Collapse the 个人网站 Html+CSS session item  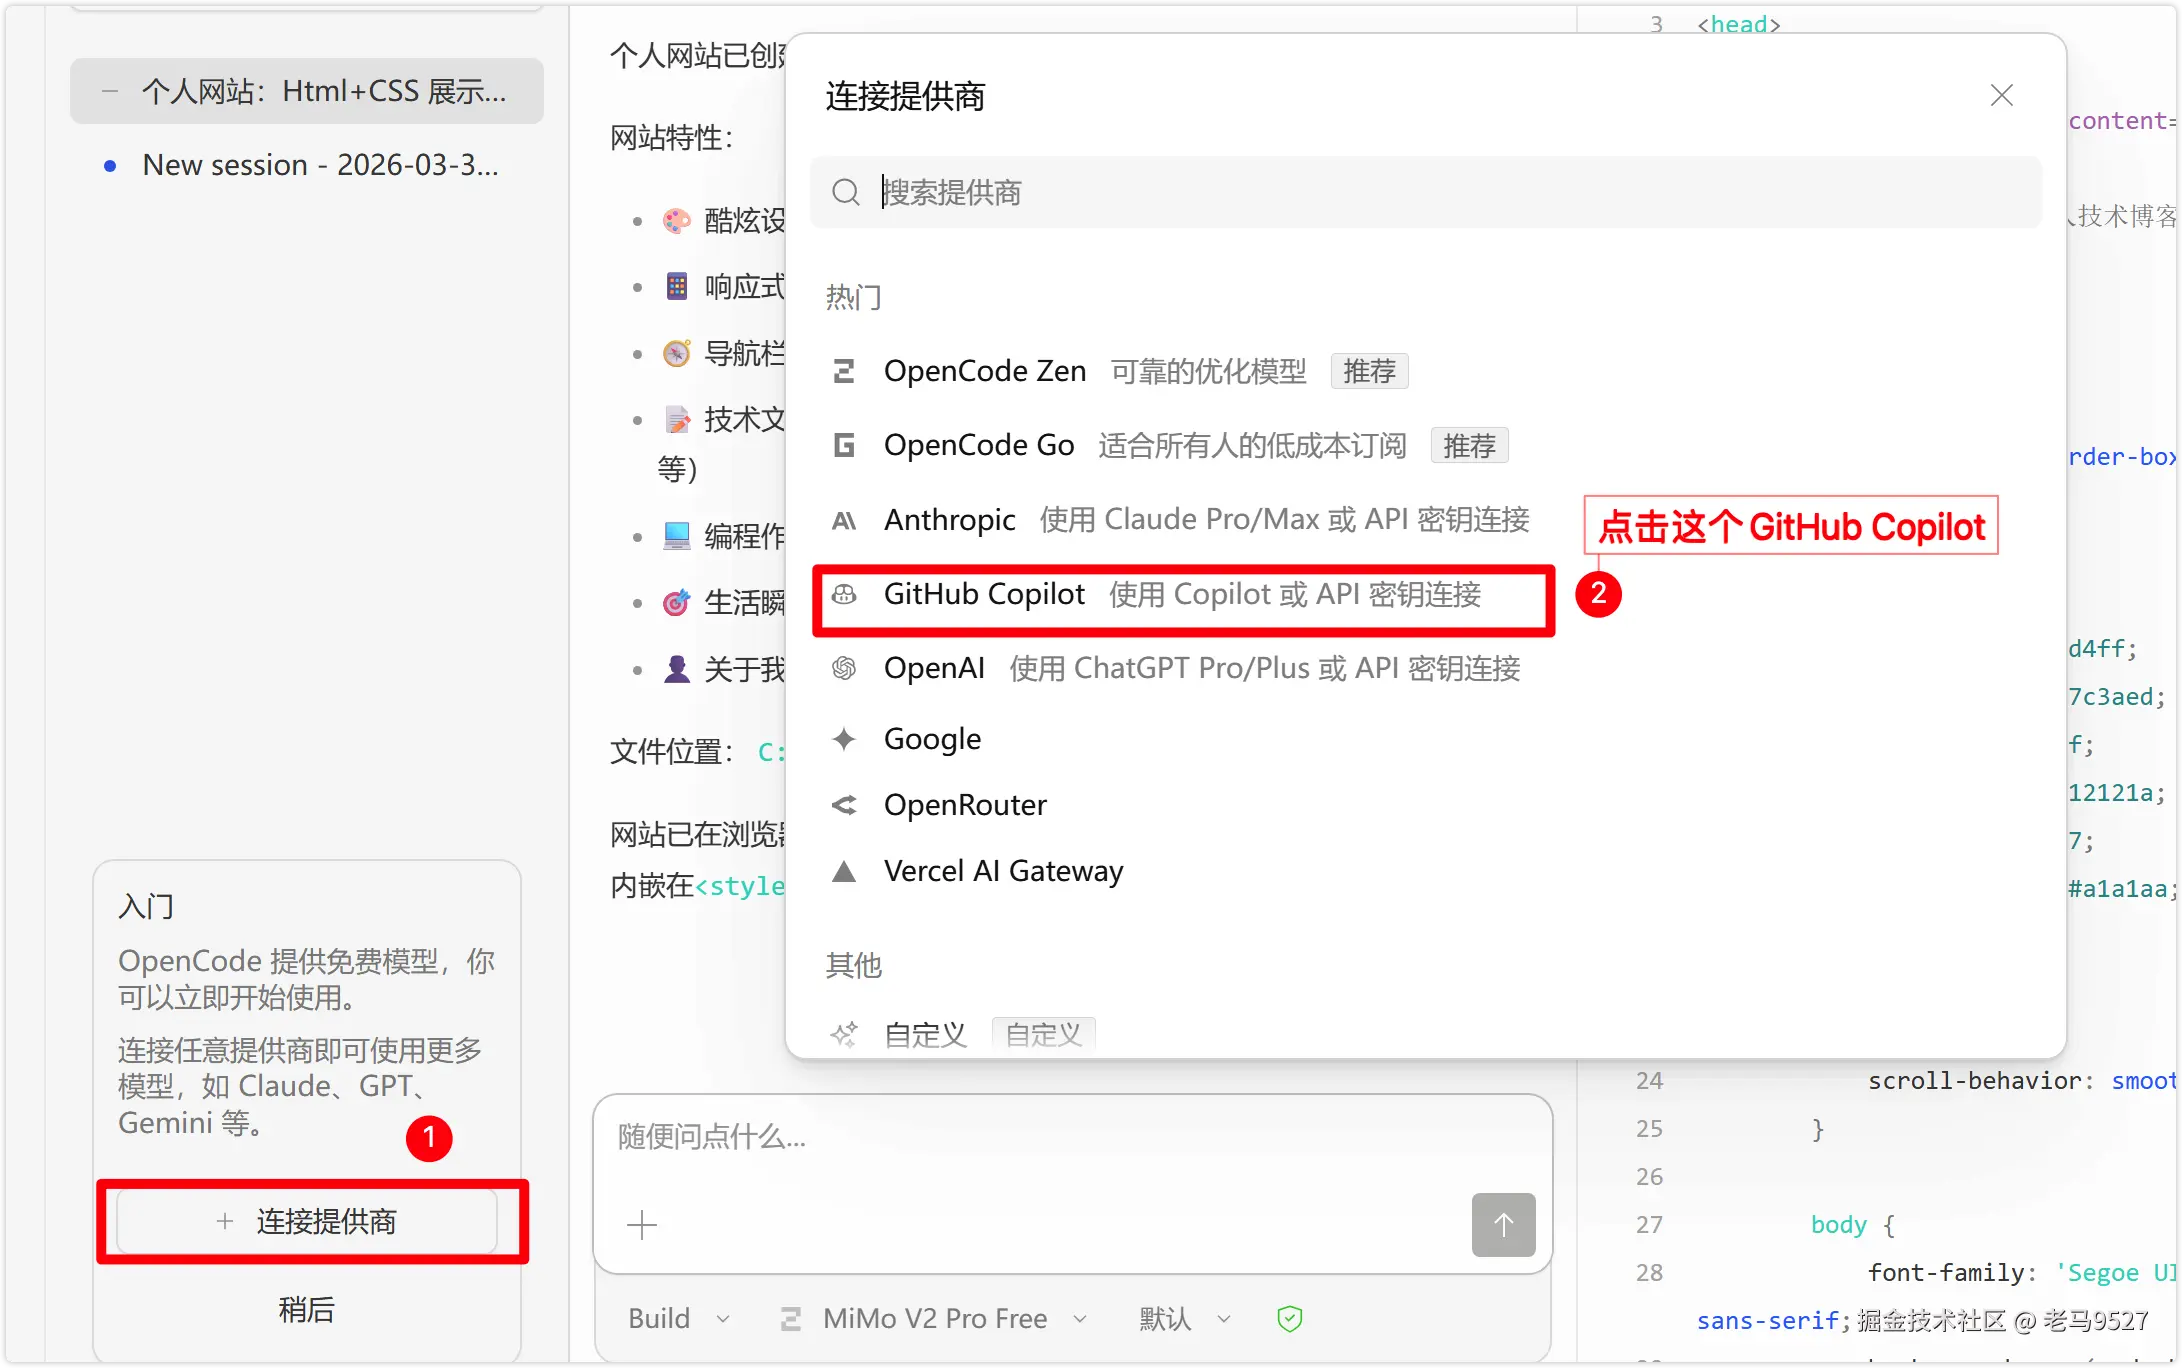pyautogui.click(x=110, y=91)
